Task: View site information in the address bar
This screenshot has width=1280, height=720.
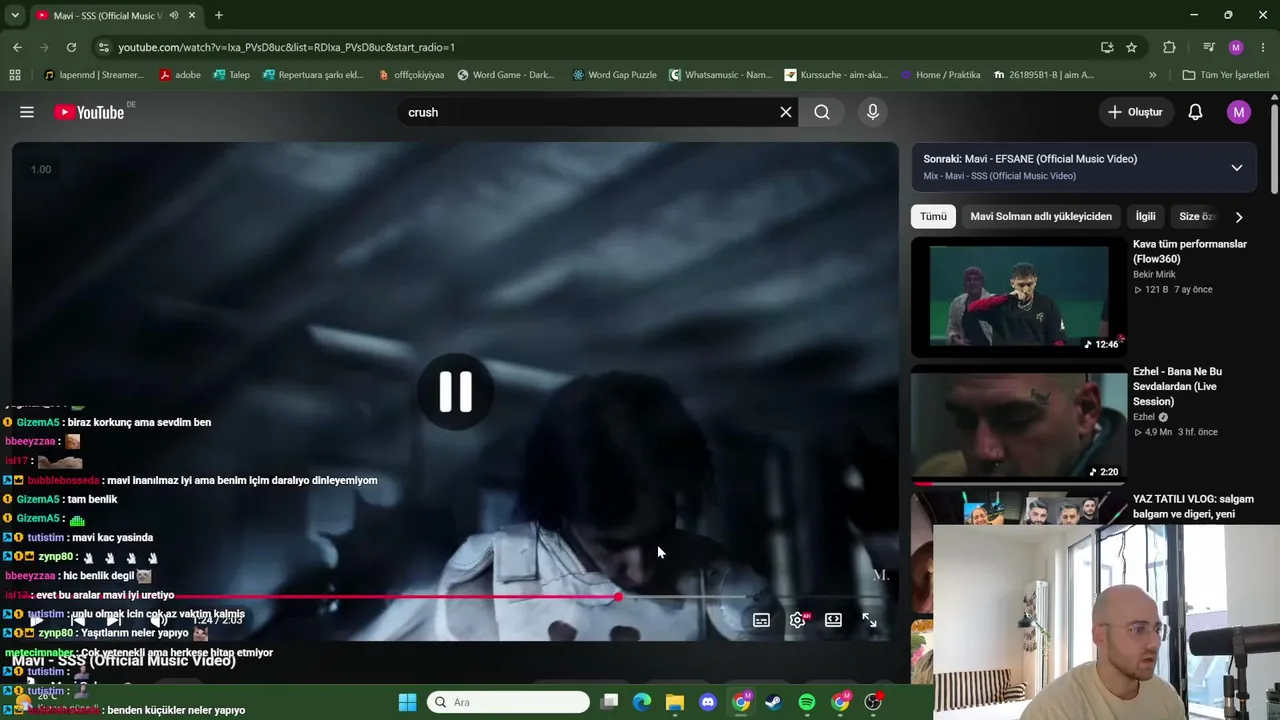Action: 103,47
